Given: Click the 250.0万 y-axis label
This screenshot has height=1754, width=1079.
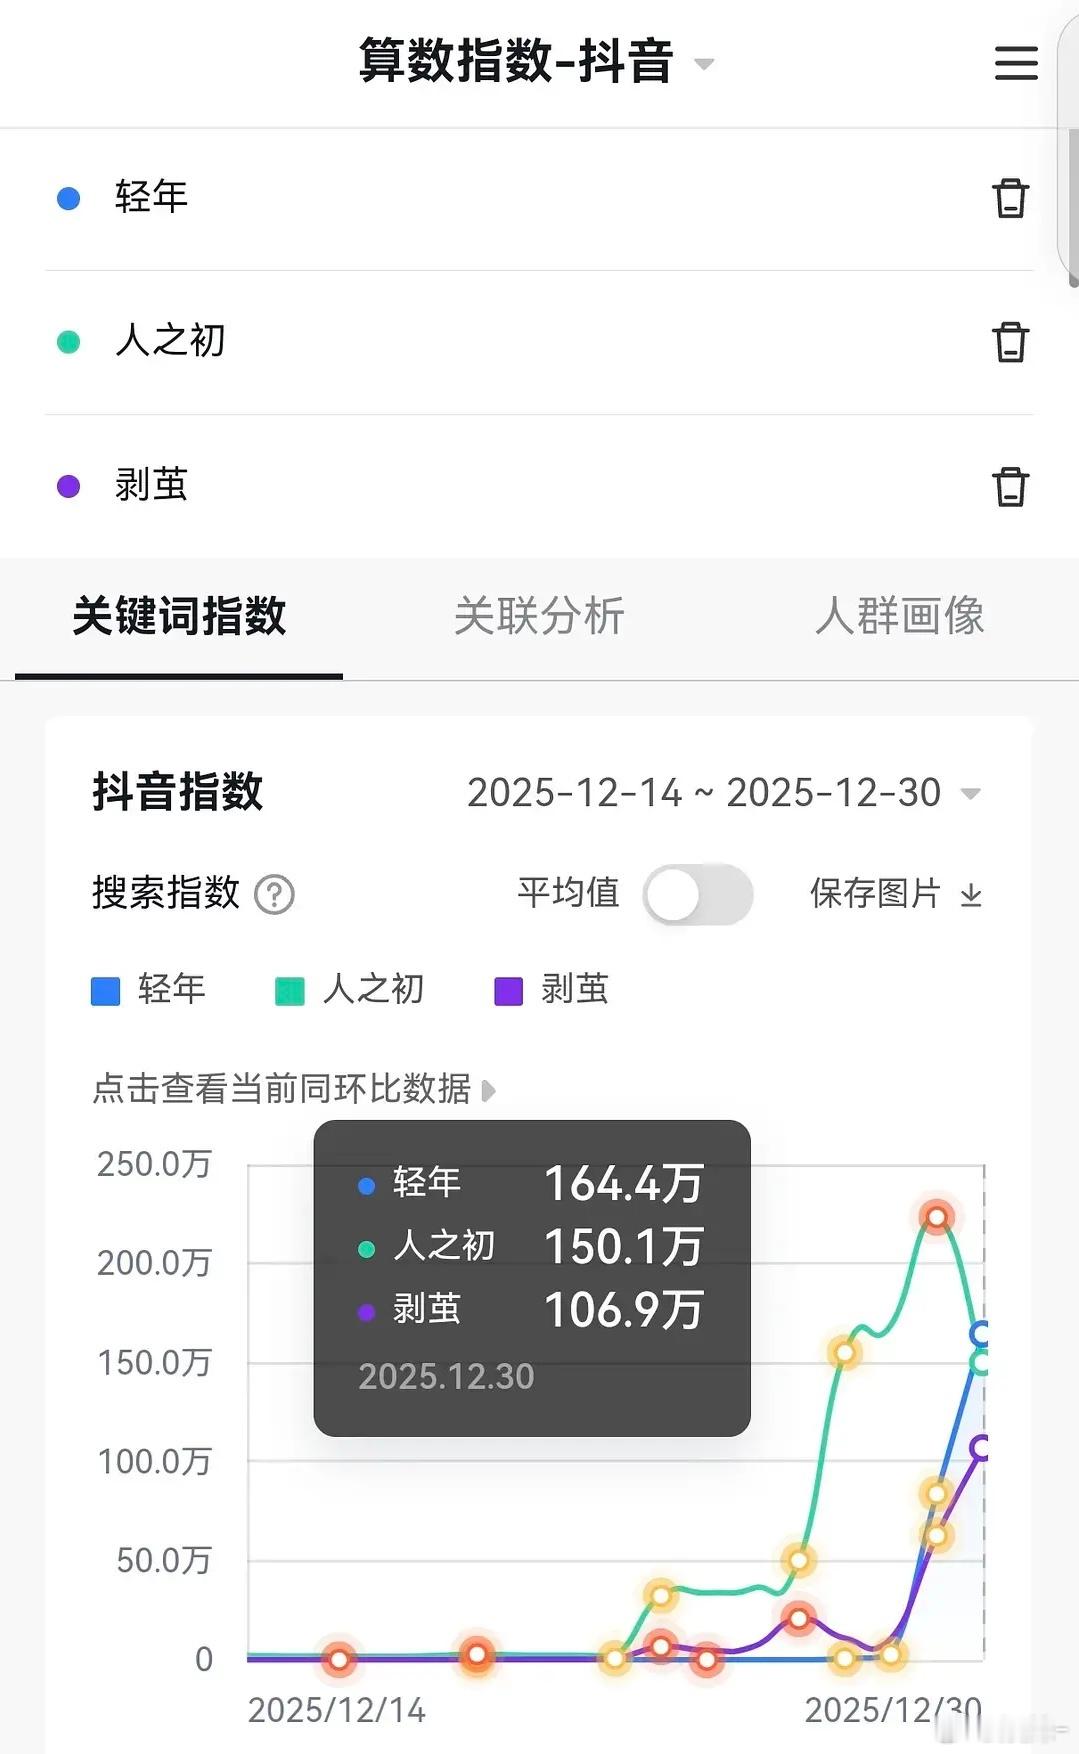Looking at the screenshot, I should tap(154, 1164).
